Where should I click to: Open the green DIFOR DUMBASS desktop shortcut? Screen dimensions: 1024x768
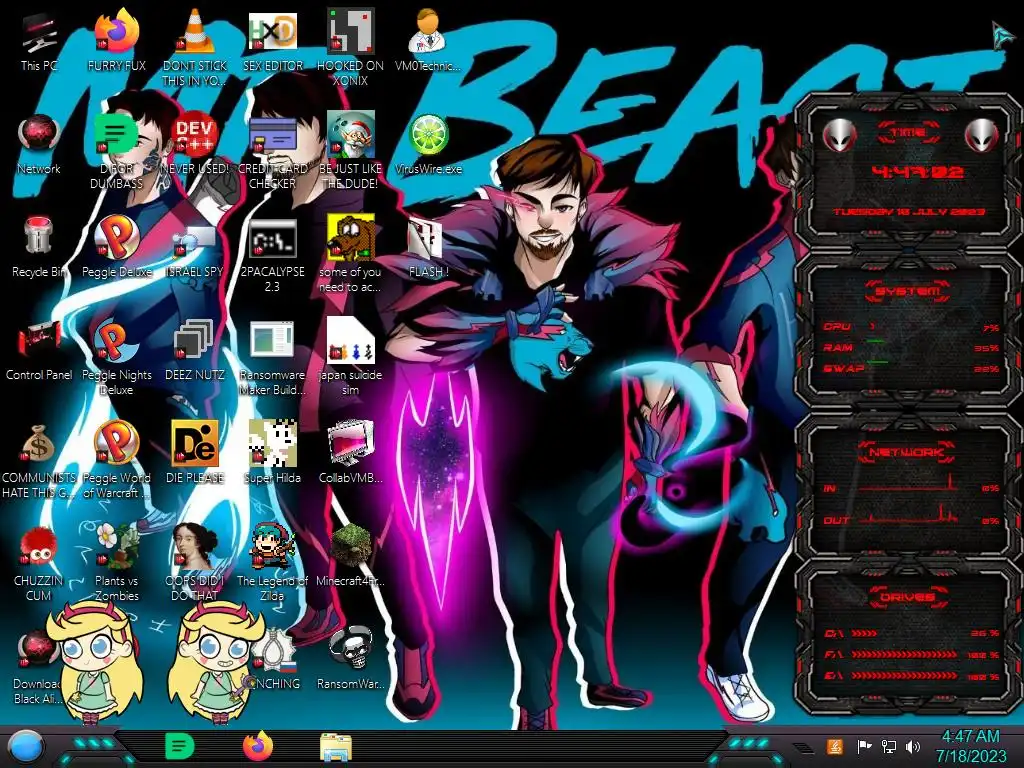click(x=117, y=150)
